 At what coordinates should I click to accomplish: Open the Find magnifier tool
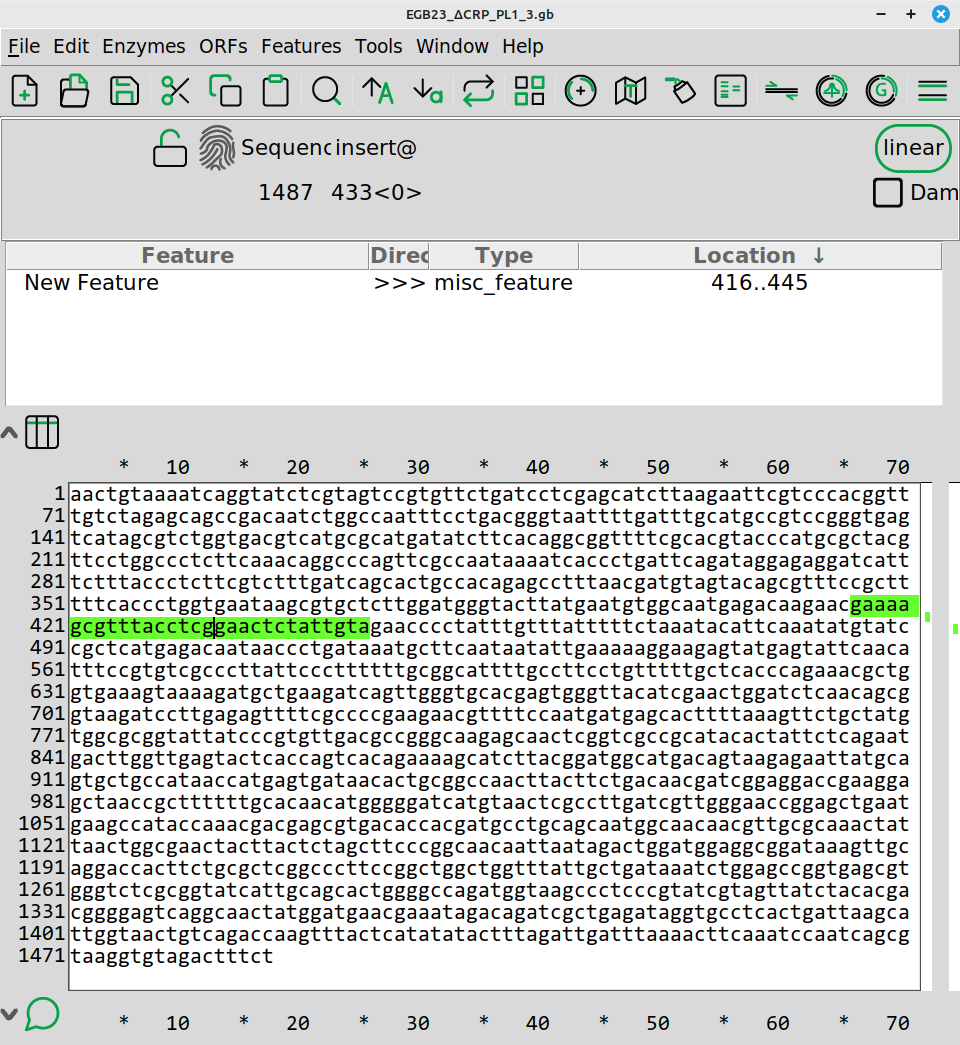tap(326, 91)
